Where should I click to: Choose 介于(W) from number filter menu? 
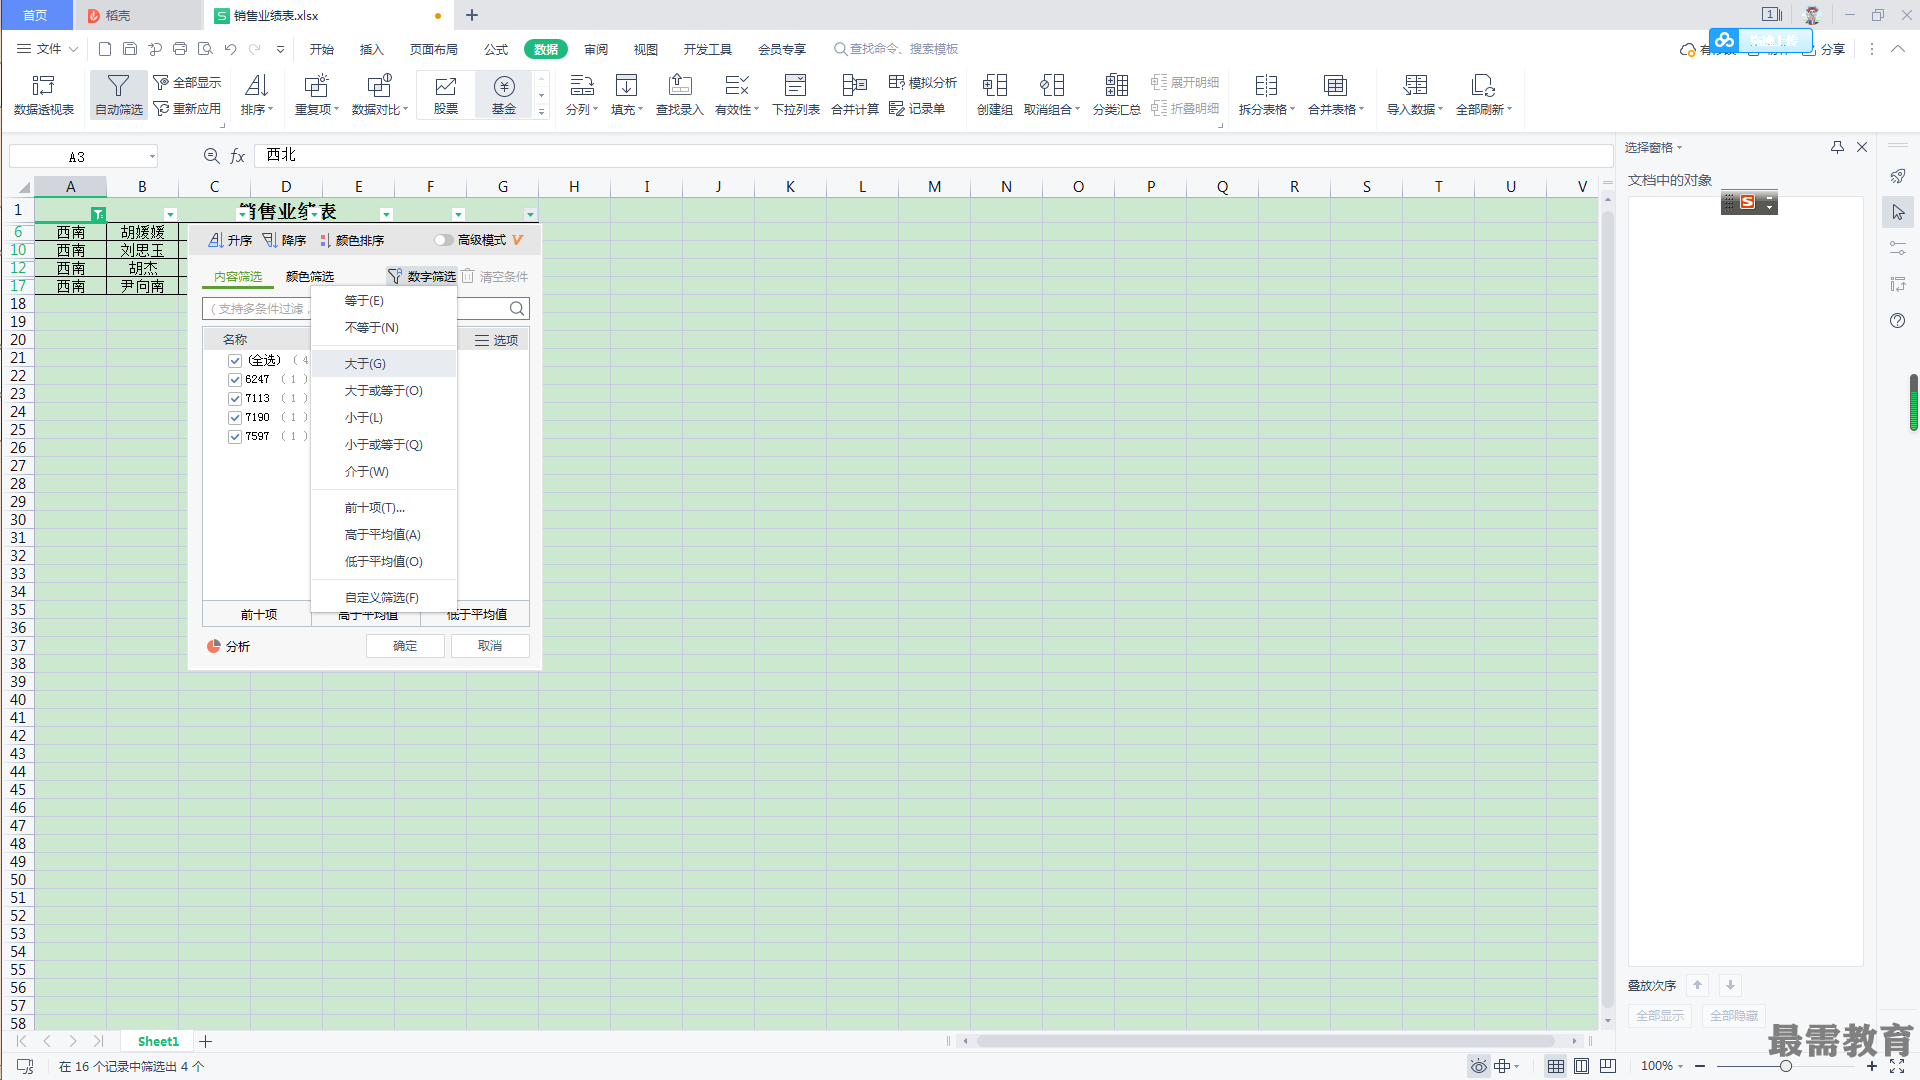click(x=384, y=471)
